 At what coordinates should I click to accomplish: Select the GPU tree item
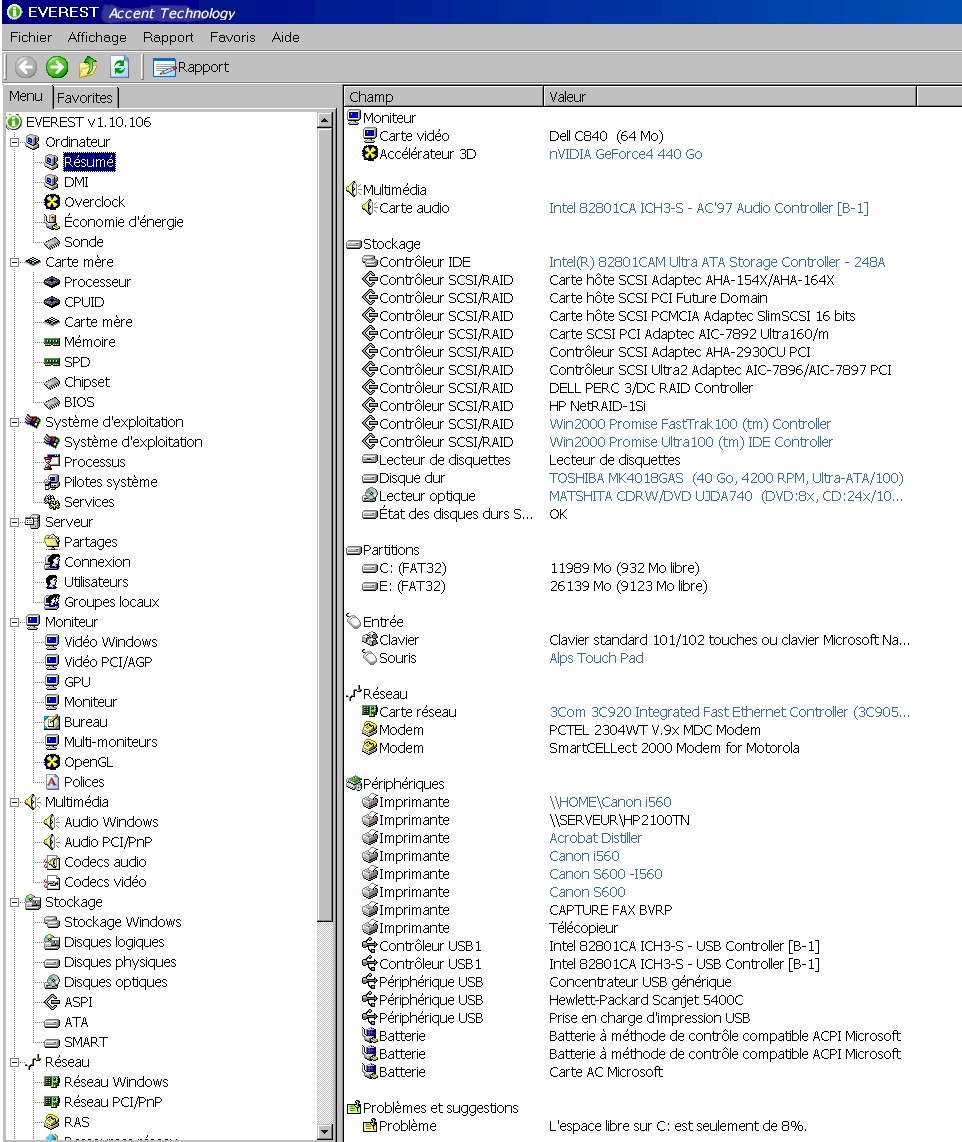click(77, 682)
